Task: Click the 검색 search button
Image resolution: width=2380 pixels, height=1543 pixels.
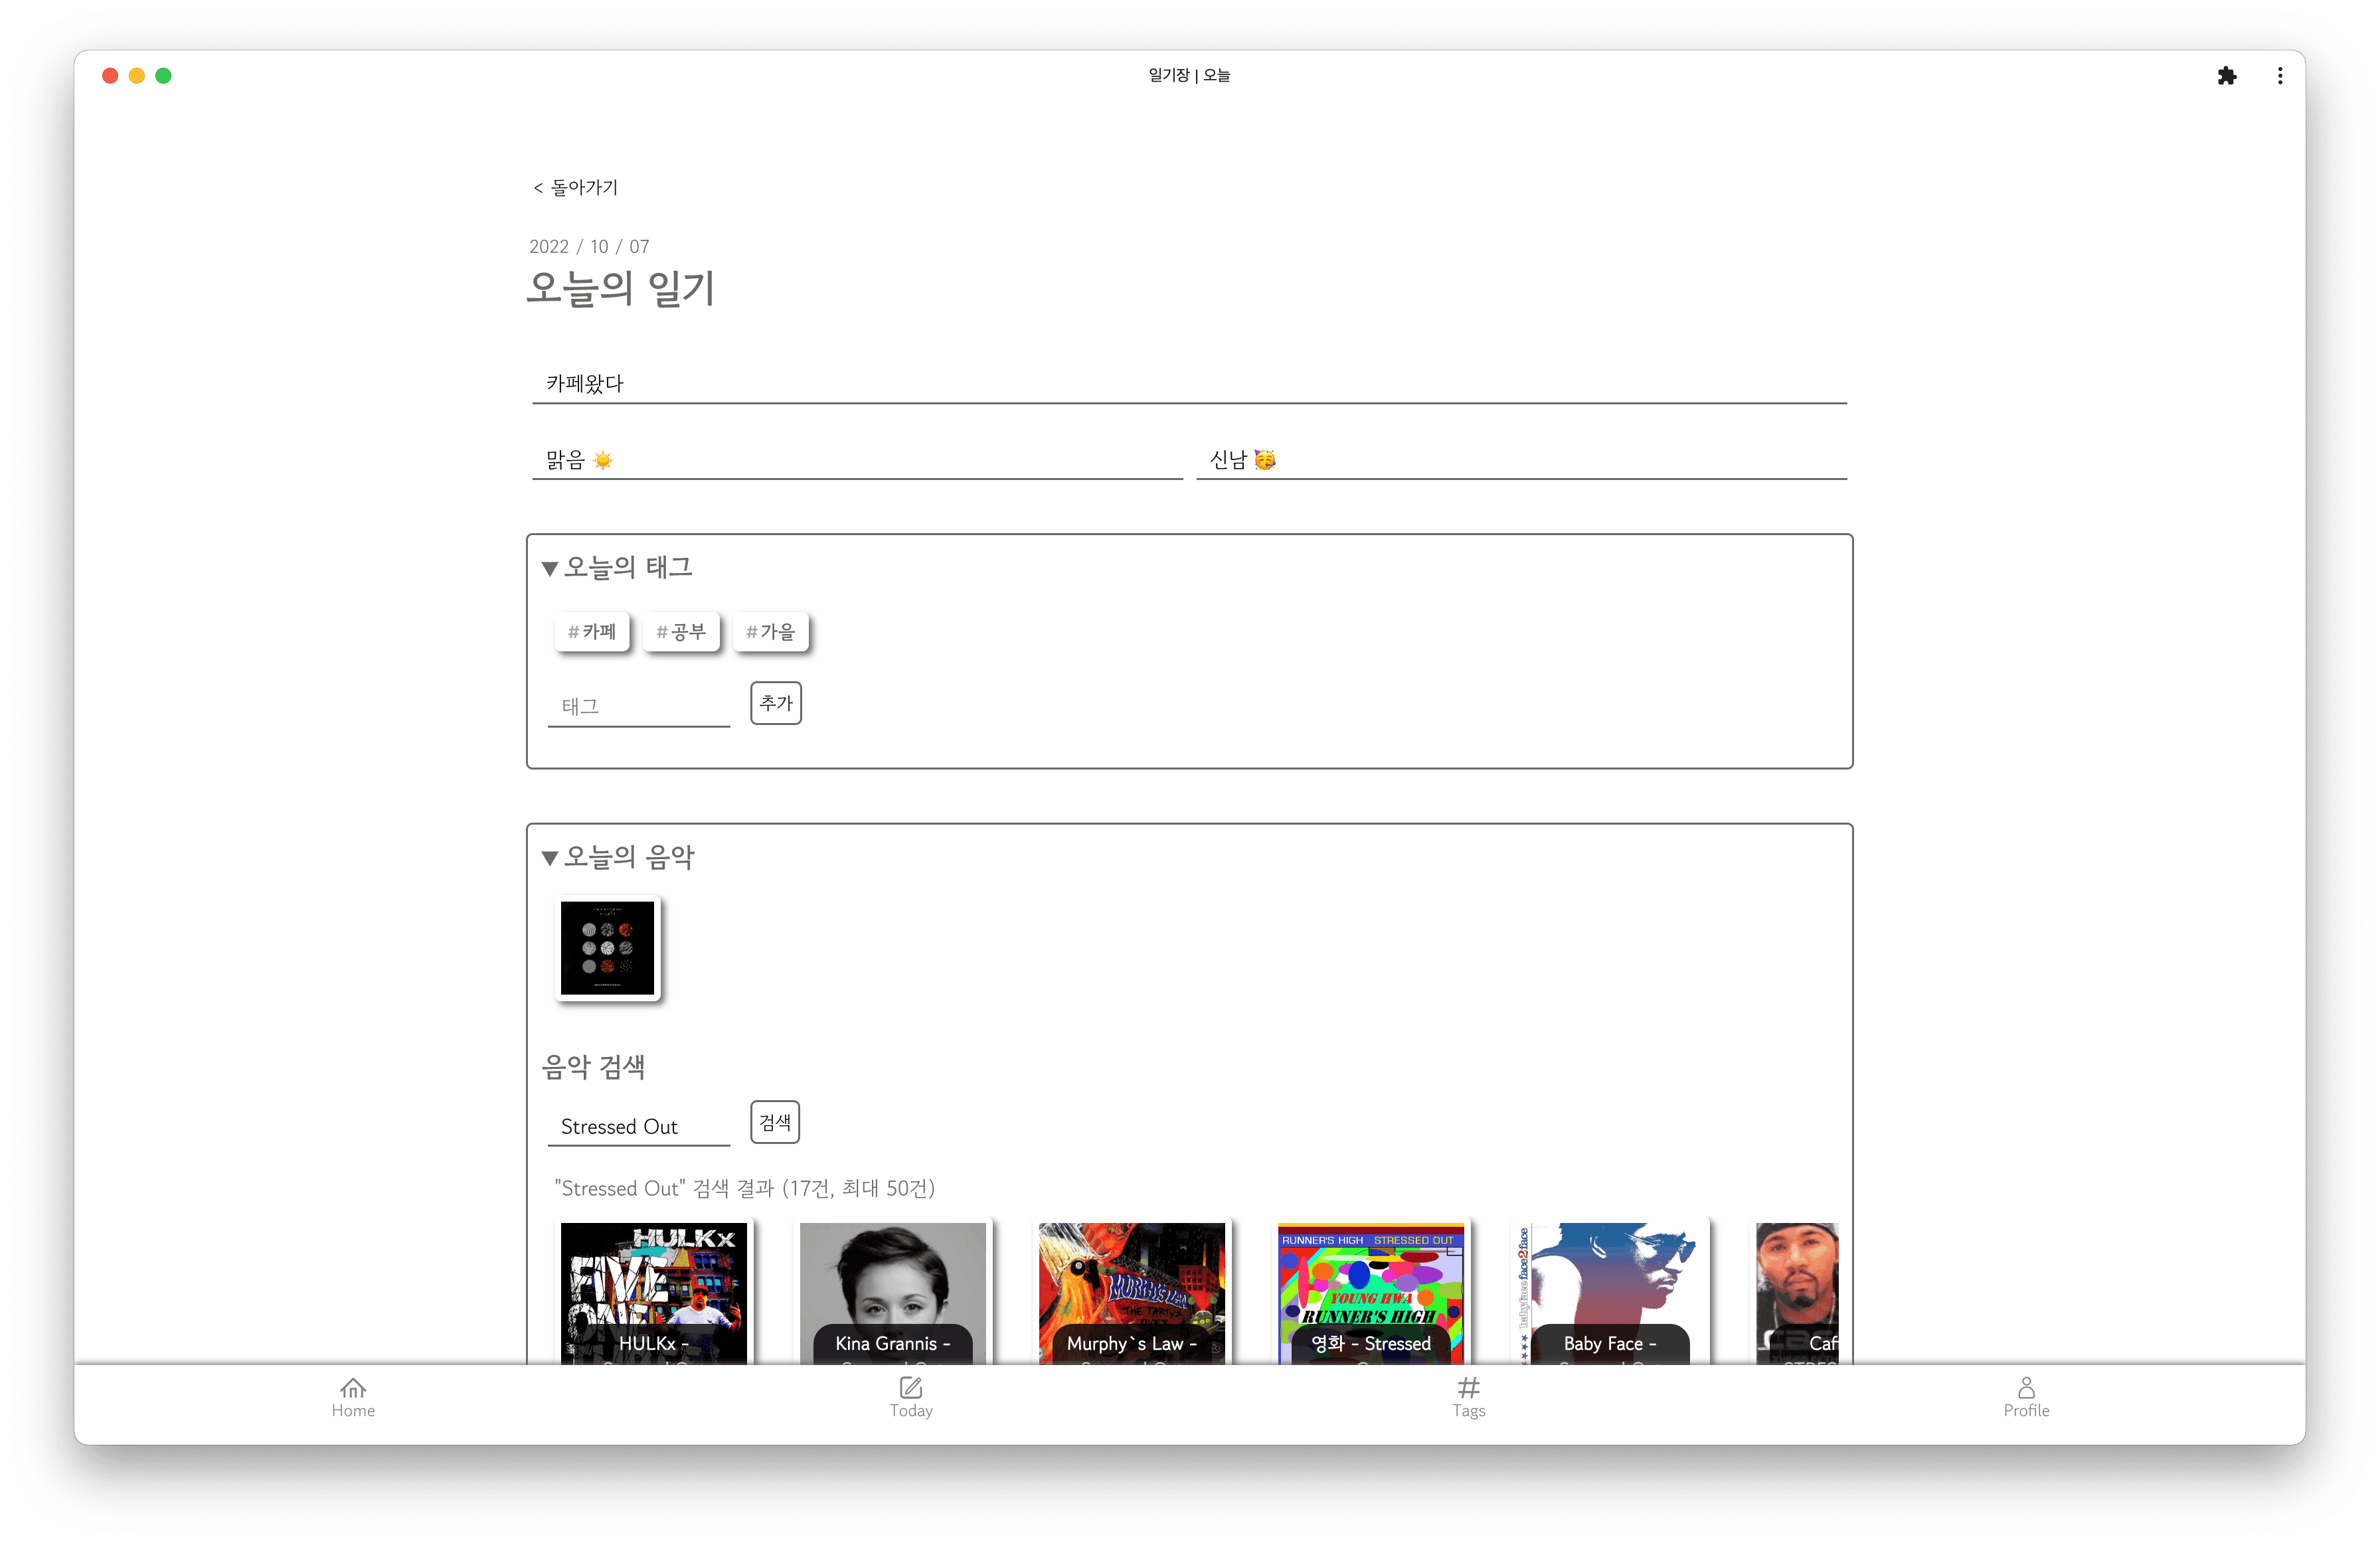Action: pyautogui.click(x=775, y=1122)
